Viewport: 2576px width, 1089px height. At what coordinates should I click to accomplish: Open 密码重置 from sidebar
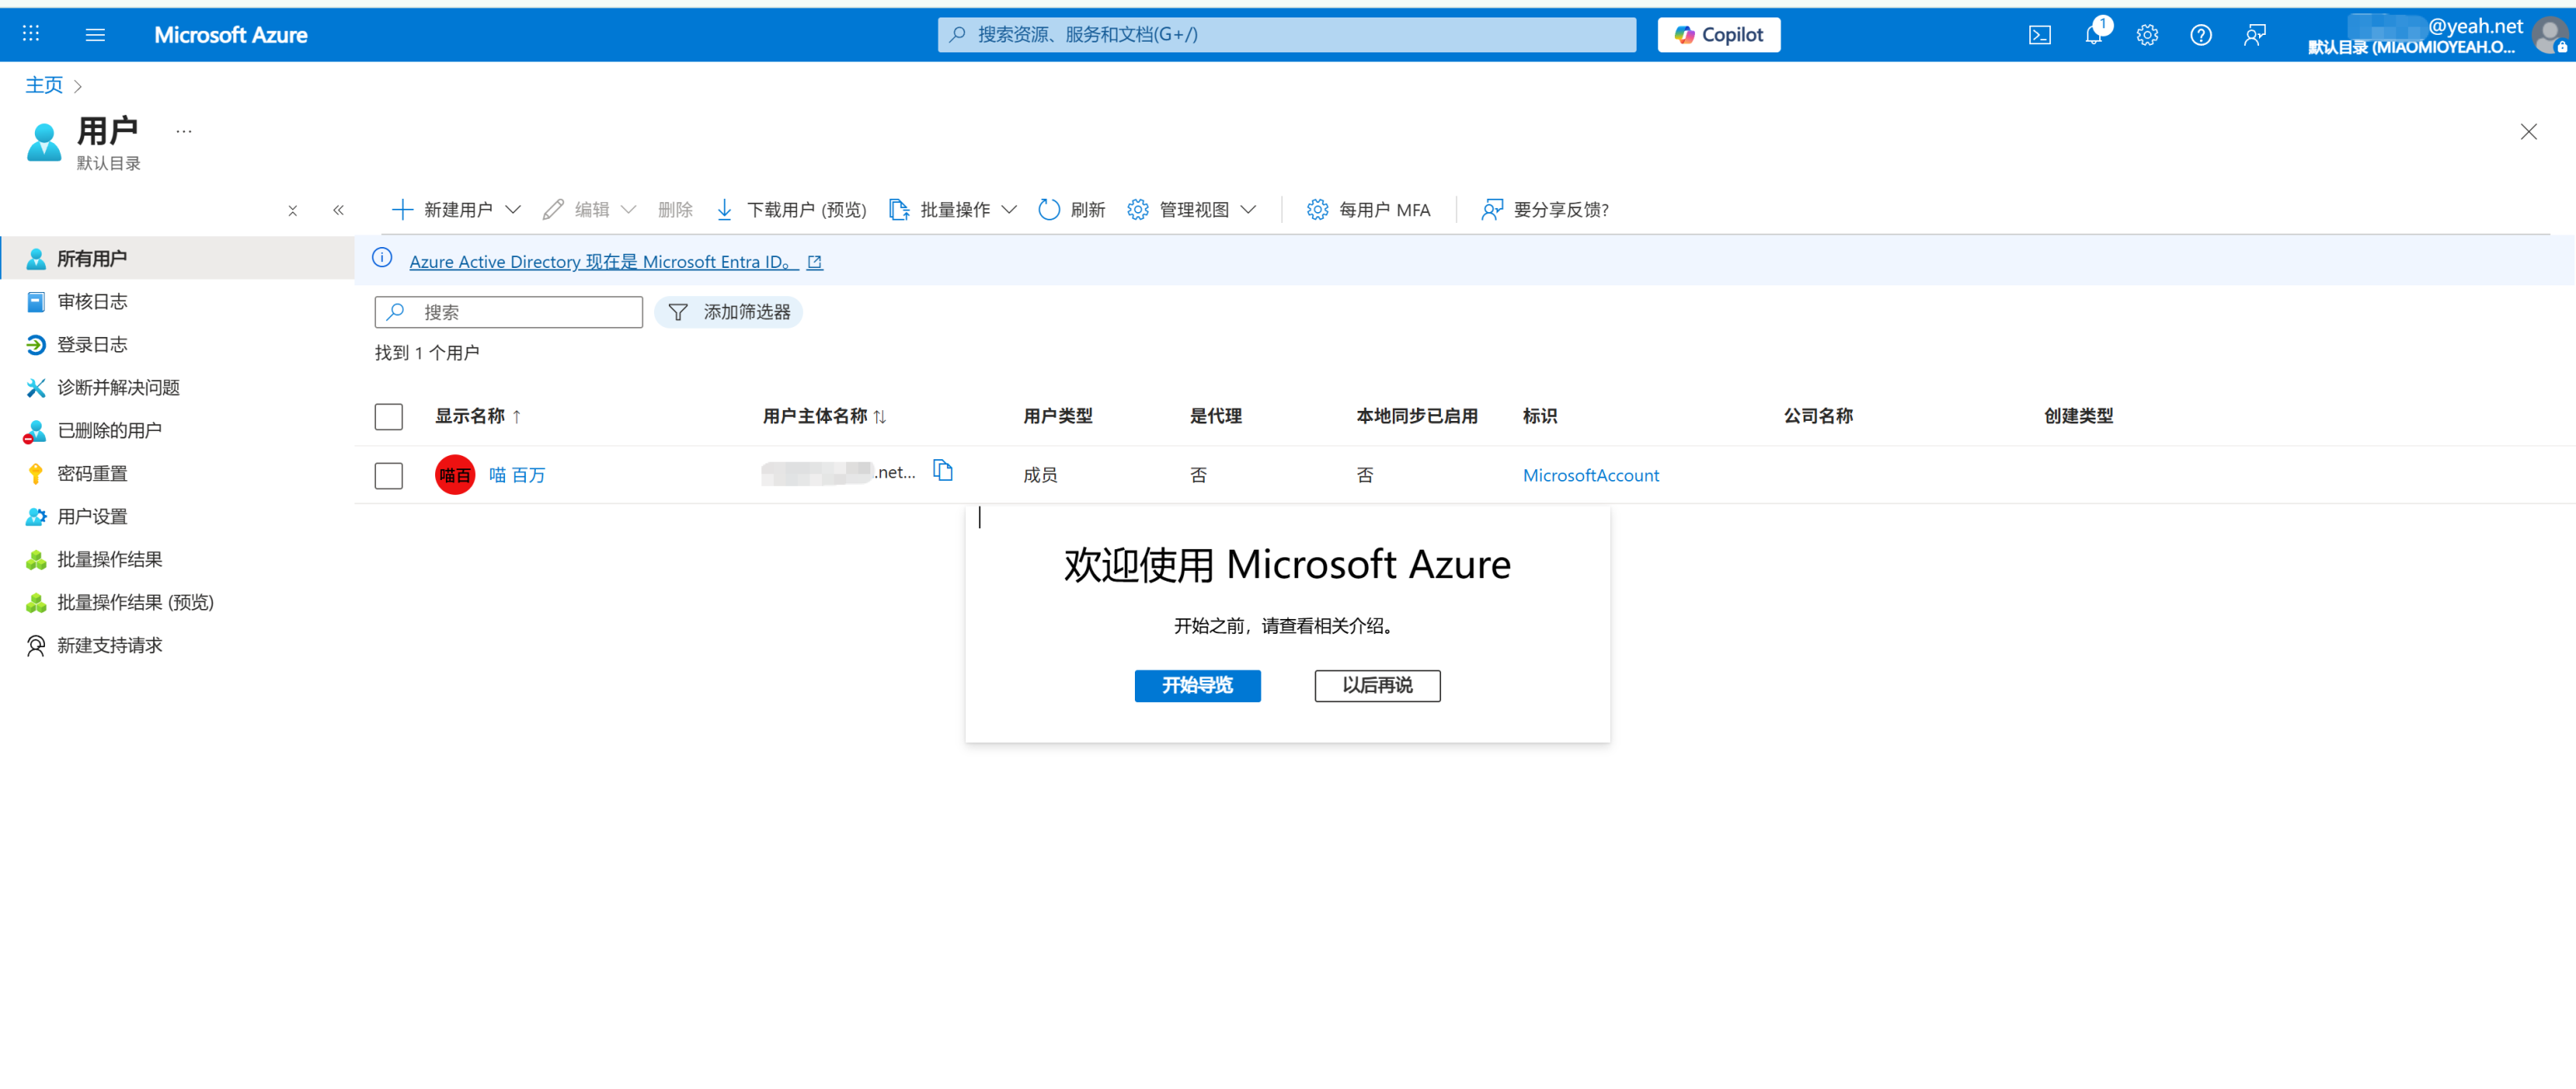click(x=93, y=473)
